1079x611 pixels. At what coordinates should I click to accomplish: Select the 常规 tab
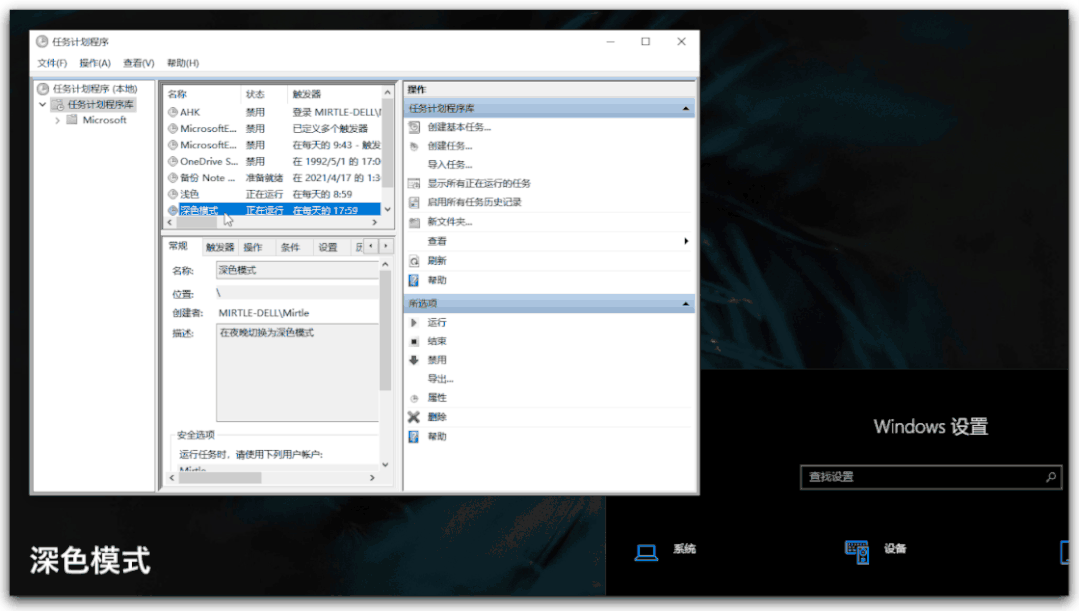coord(178,246)
